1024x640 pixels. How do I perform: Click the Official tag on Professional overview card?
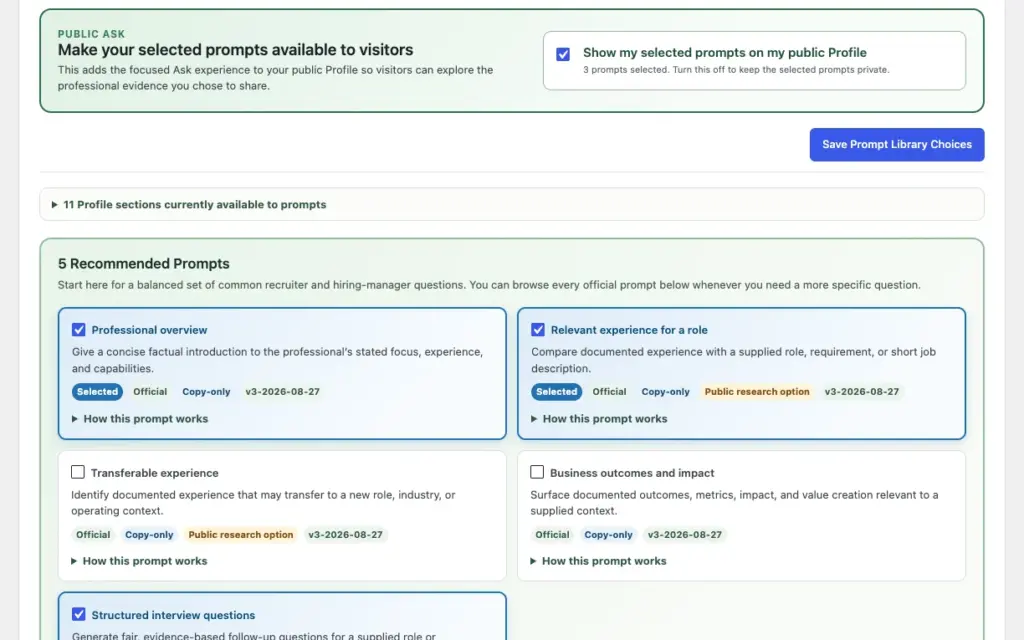click(x=150, y=392)
